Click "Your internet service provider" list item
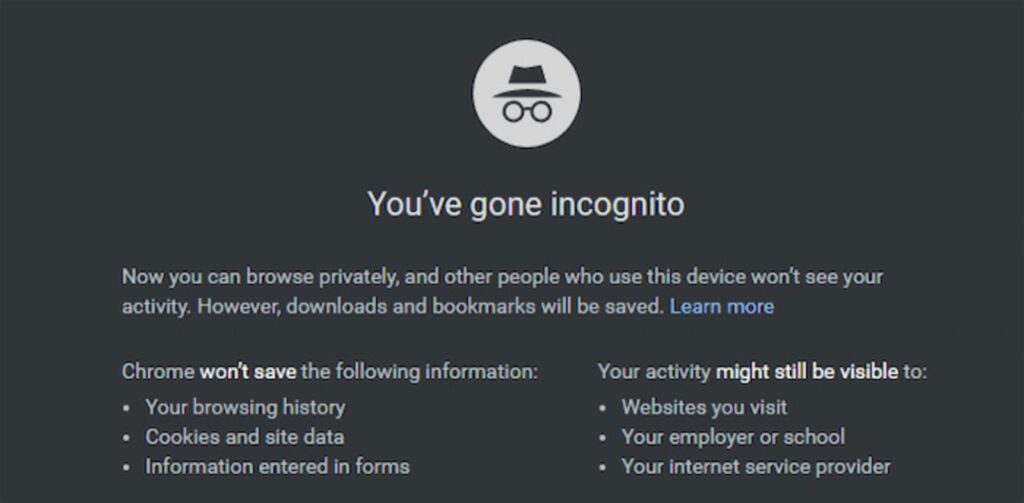This screenshot has width=1024, height=503. coord(755,466)
